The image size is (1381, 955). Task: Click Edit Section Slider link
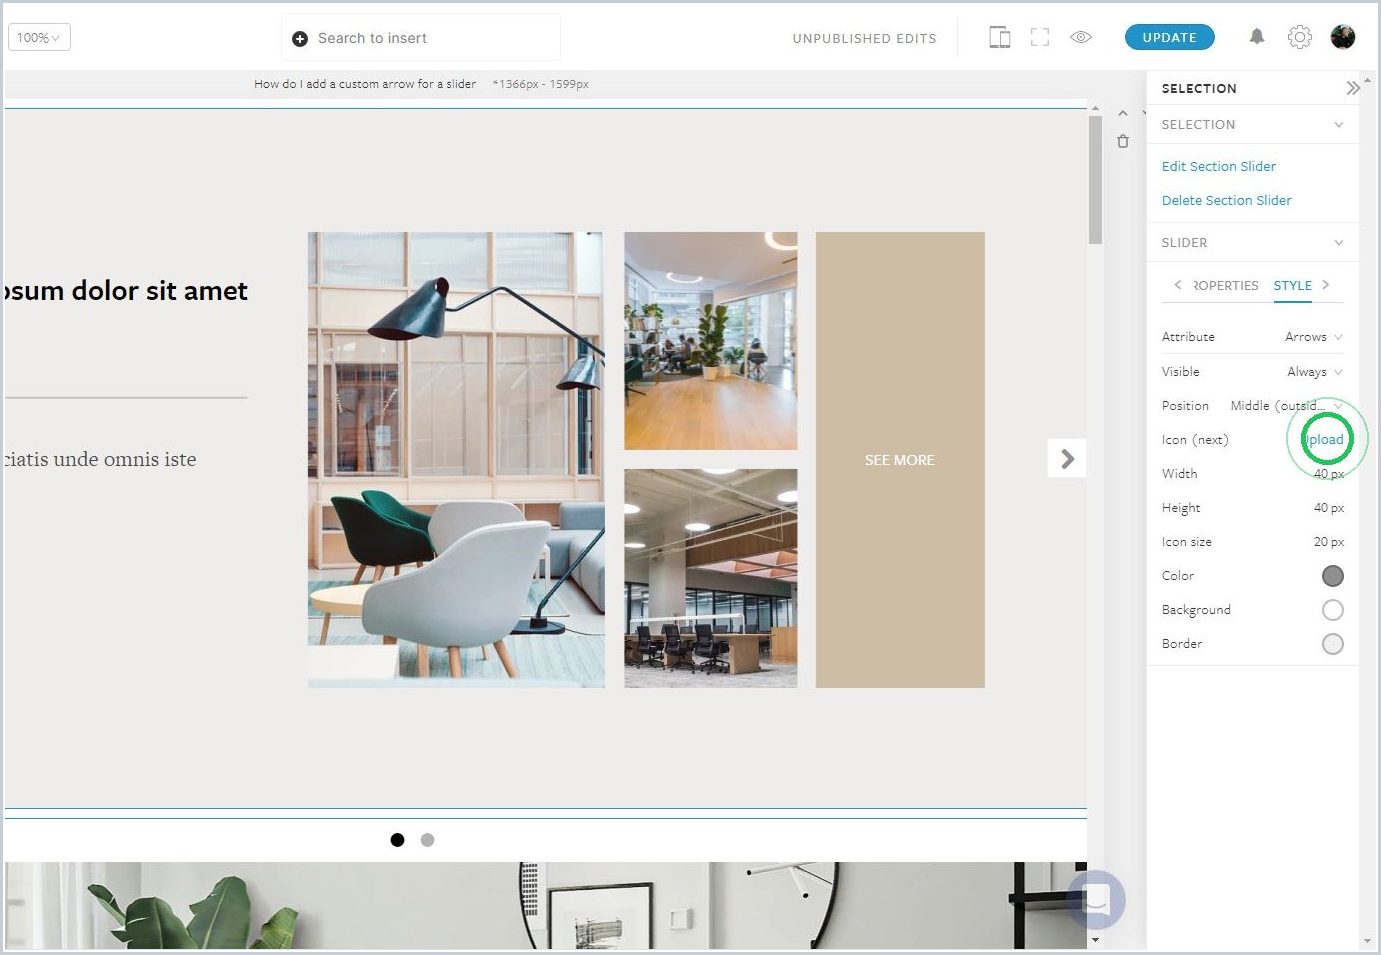pos(1218,166)
